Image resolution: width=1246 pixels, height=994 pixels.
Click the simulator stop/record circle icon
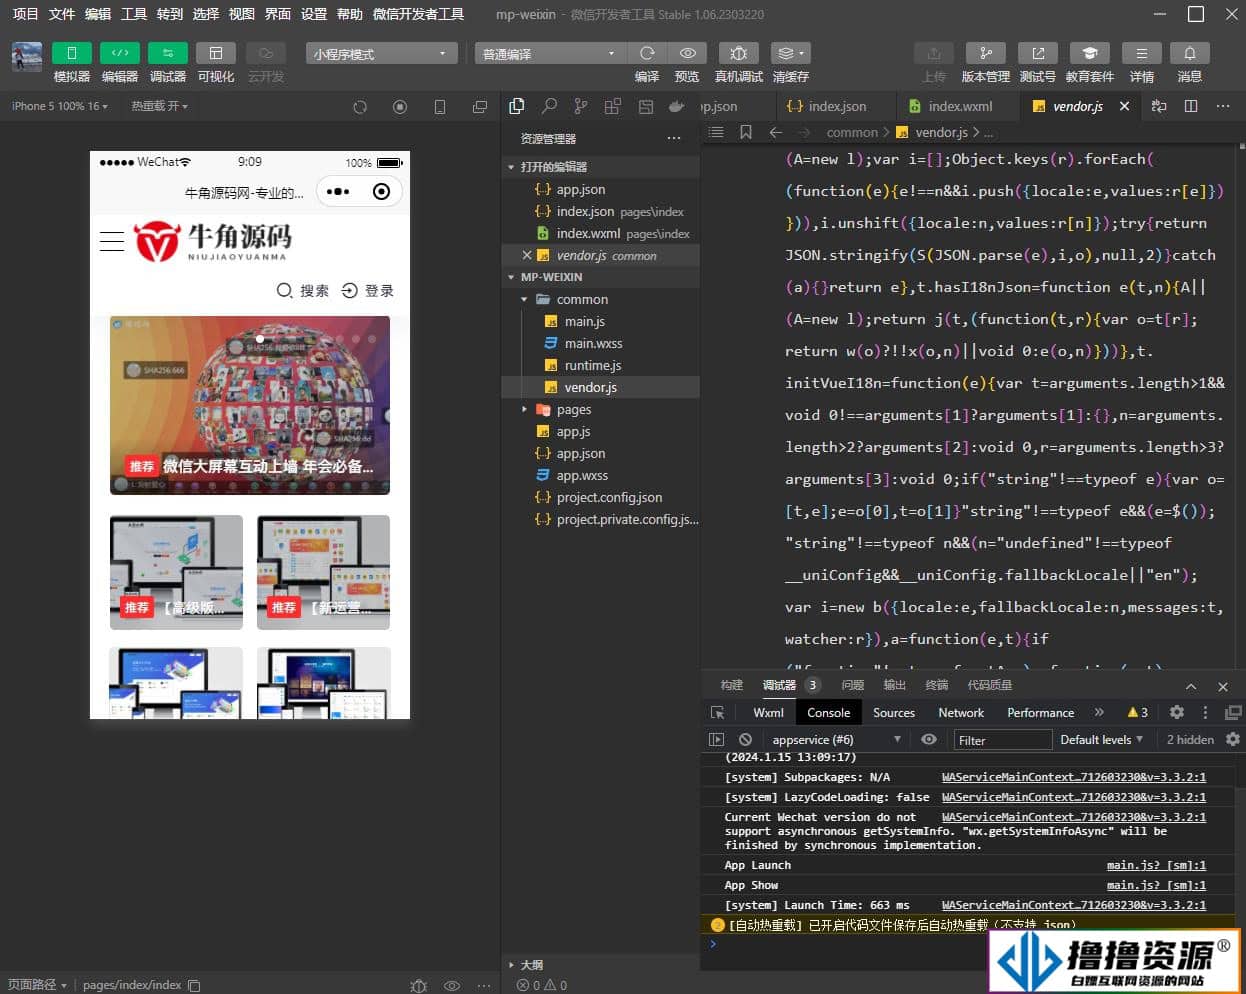point(400,107)
